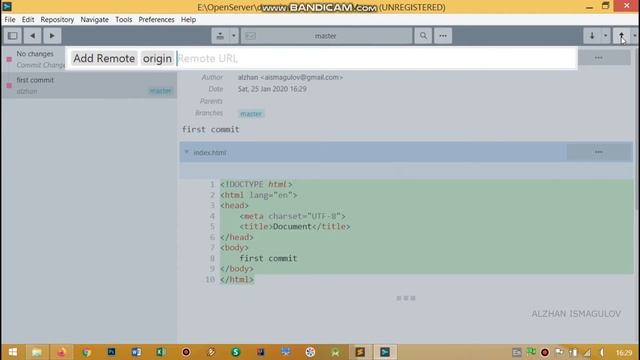Collapse the index.html file diff
The width and height of the screenshot is (640, 360).
point(187,152)
